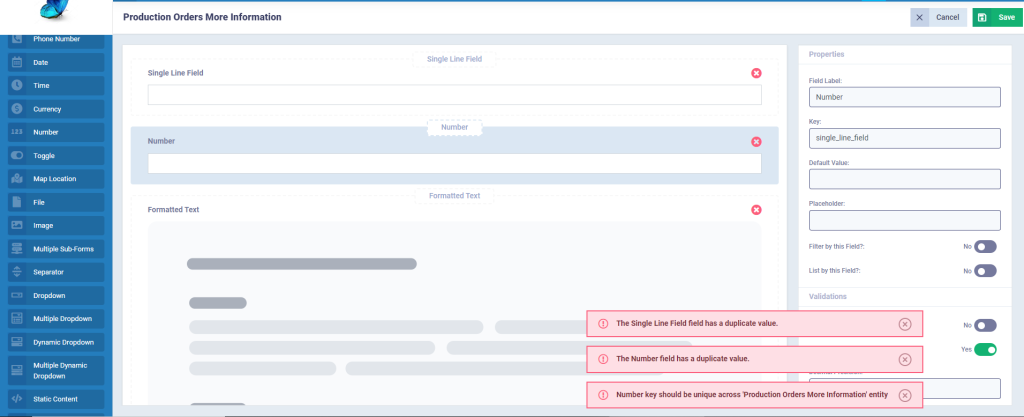
Task: Click the 'Filter by this Field?:' label
Action: [x=837, y=247]
